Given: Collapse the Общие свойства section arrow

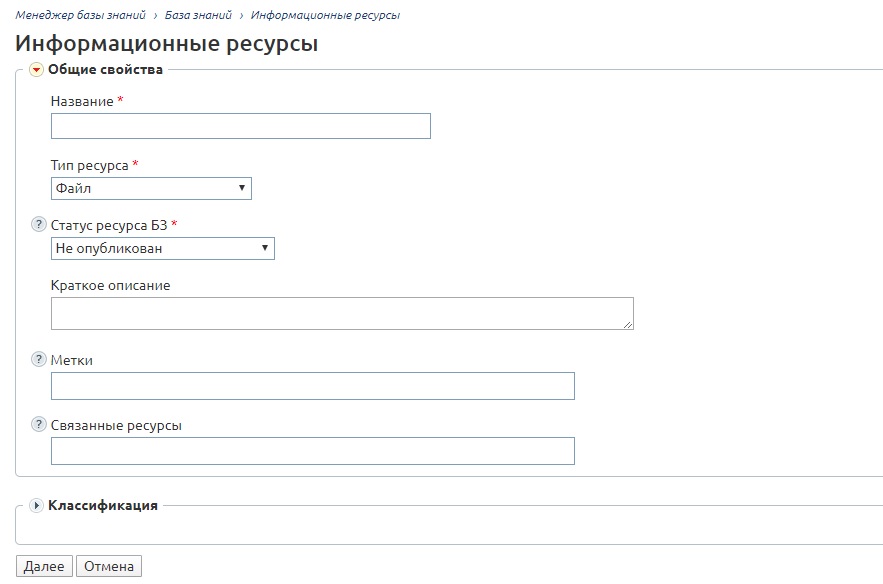Looking at the screenshot, I should [x=36, y=70].
